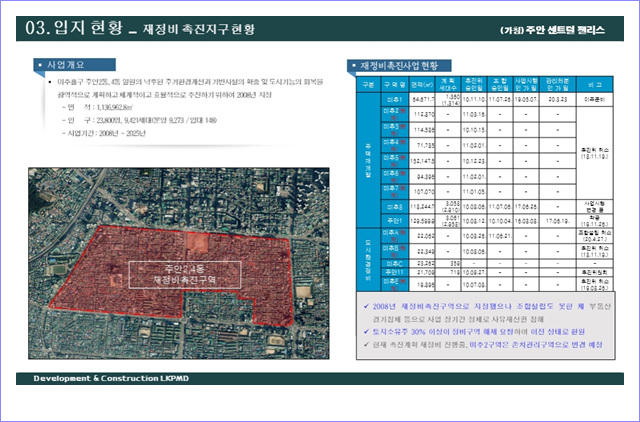The height and width of the screenshot is (422, 640).
Task: Click the "미추C" district name cell
Action: point(395,264)
